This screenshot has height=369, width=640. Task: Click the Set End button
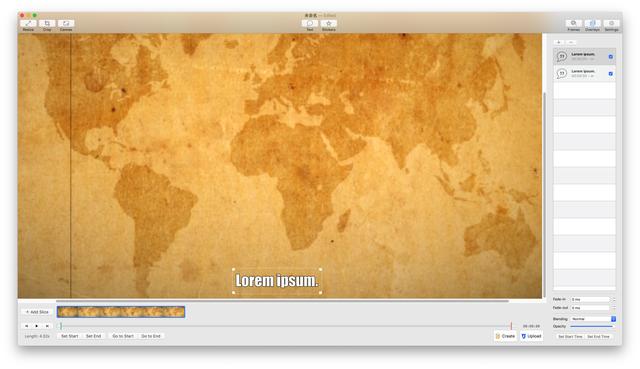pos(93,336)
